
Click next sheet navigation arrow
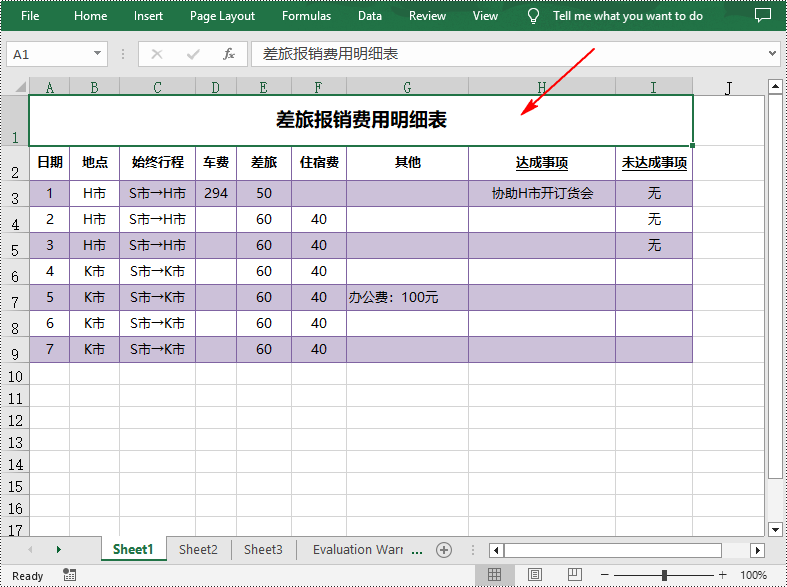(x=59, y=550)
